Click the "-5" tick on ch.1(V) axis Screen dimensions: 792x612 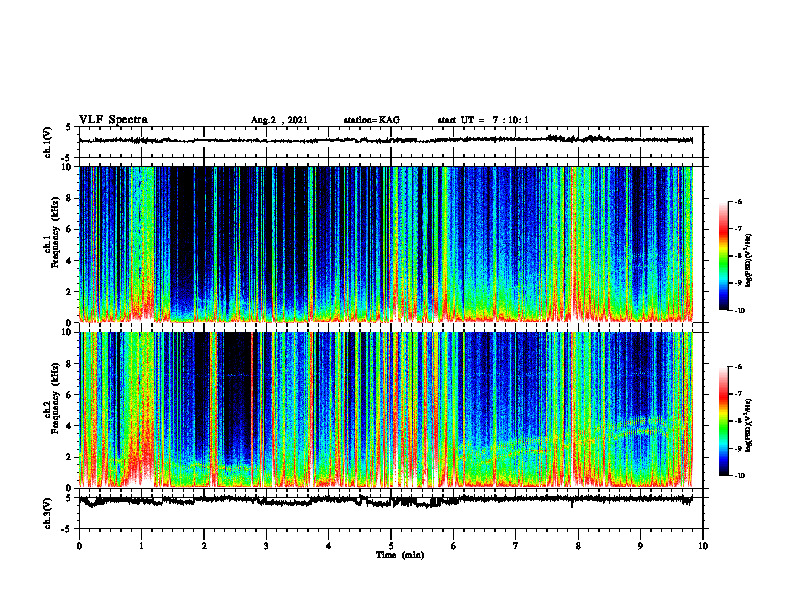click(66, 158)
